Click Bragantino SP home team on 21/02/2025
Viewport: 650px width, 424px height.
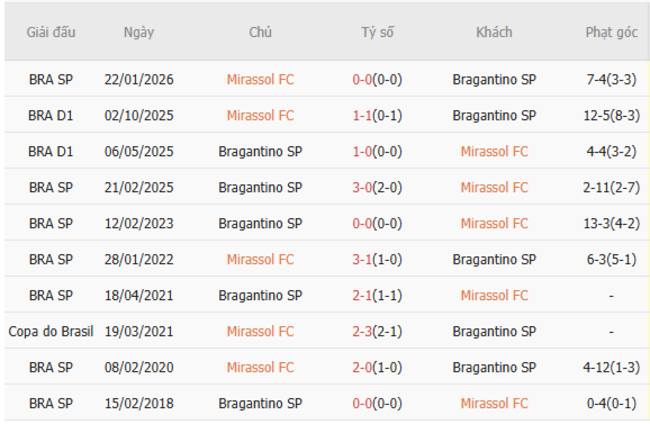tap(260, 187)
